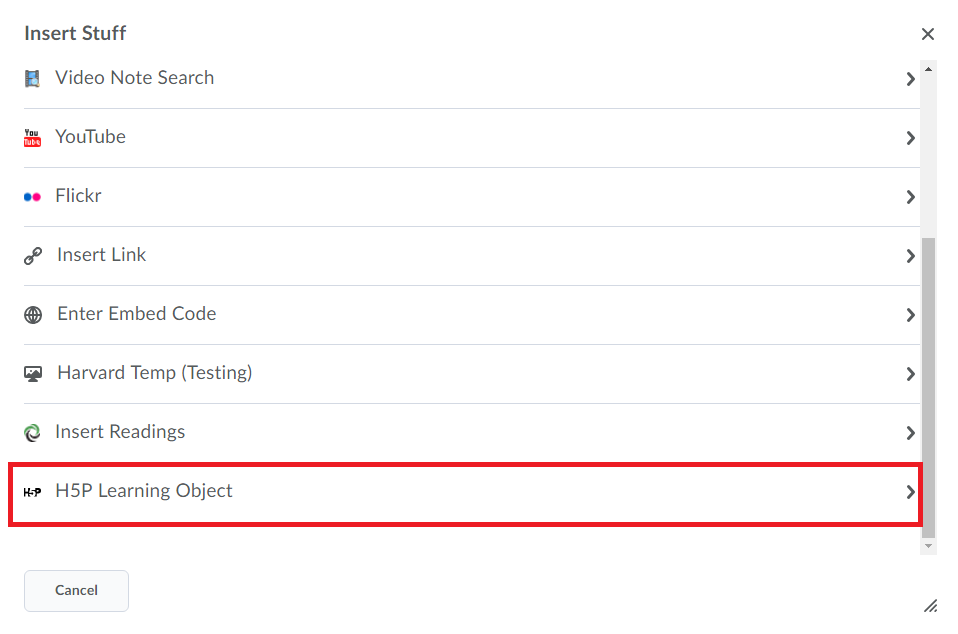Click the Enter Embed Code globe icon
Screen dimensions: 958x634
pos(33,315)
